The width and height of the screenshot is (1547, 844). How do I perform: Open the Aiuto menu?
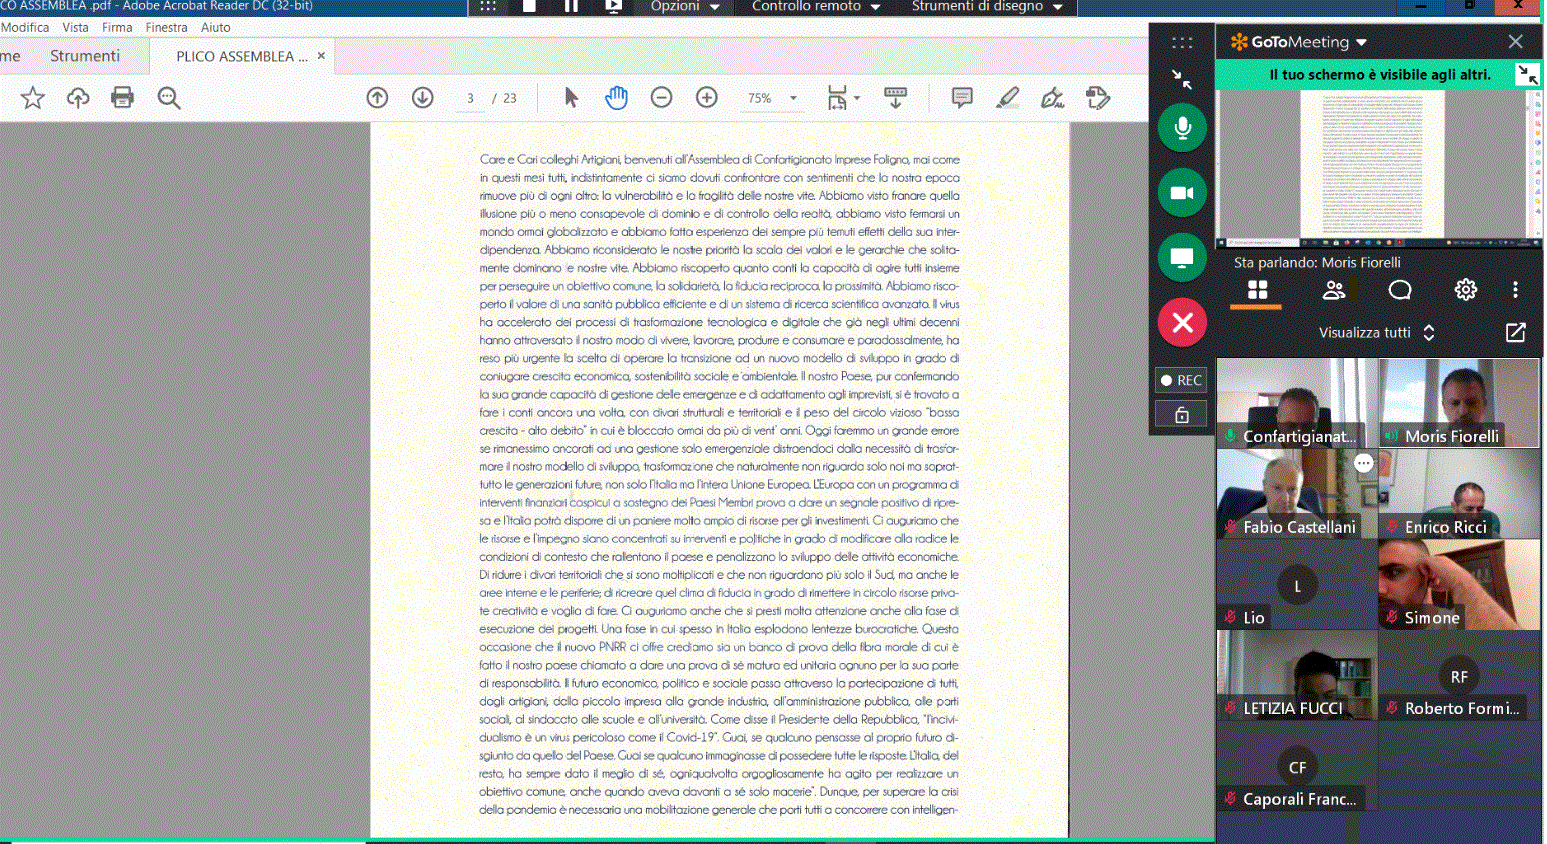coord(215,28)
